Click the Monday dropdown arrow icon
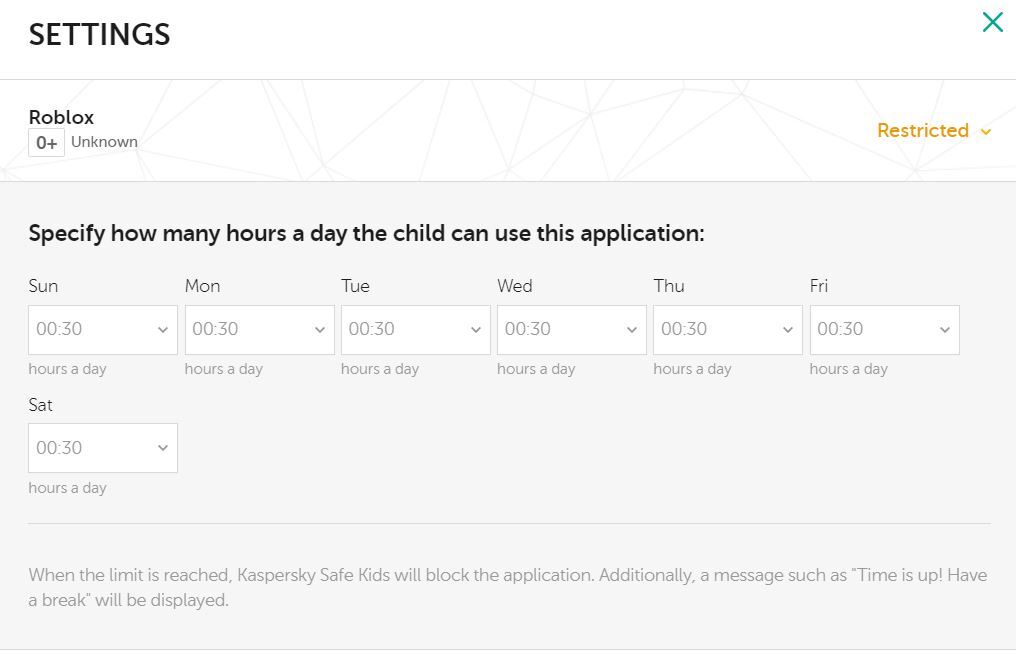This screenshot has height=658, width=1016. point(320,330)
